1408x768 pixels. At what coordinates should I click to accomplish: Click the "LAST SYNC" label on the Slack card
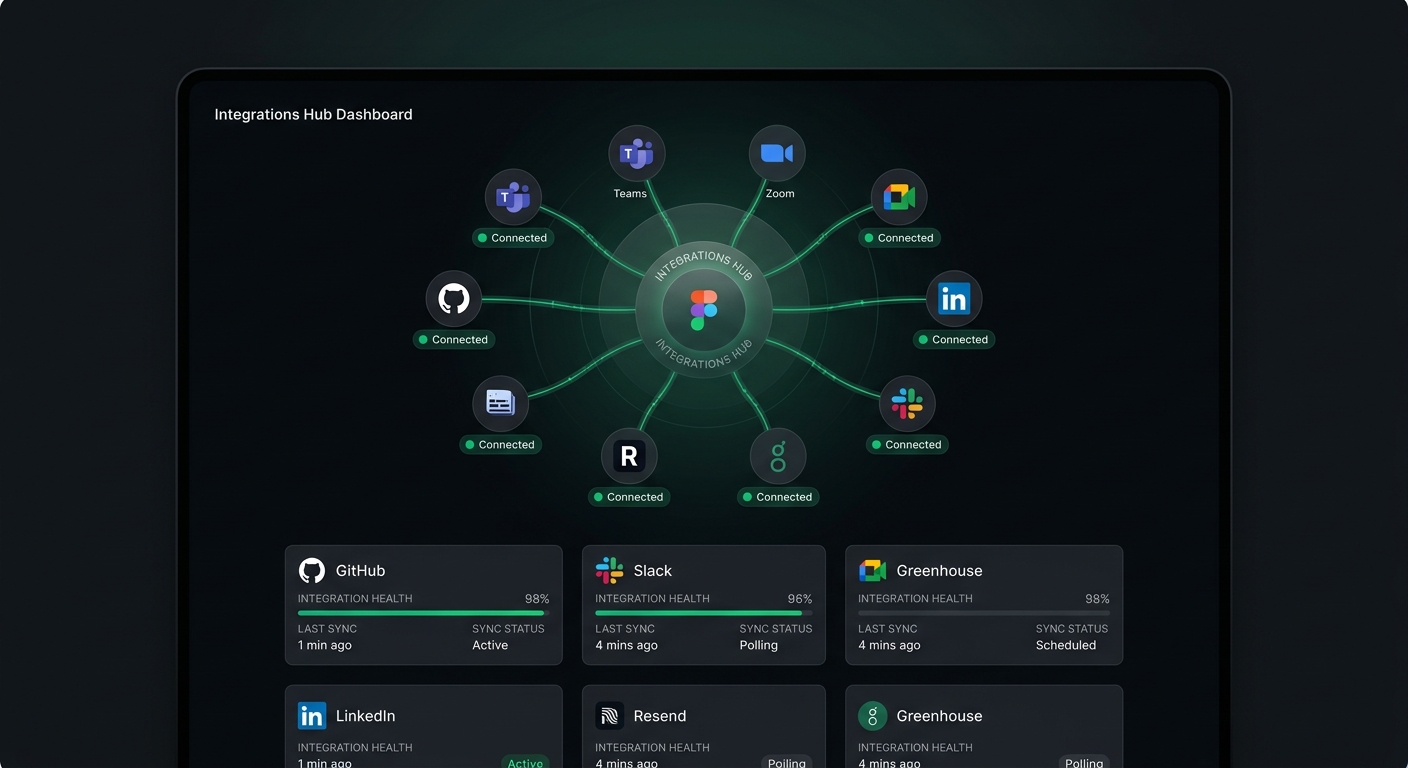625,629
